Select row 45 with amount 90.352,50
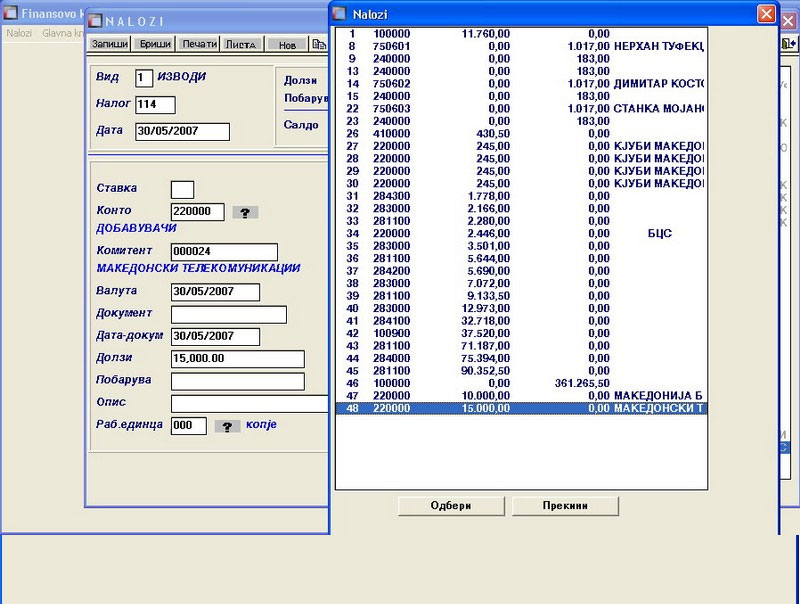Screen dimensions: 800x604 [521, 371]
